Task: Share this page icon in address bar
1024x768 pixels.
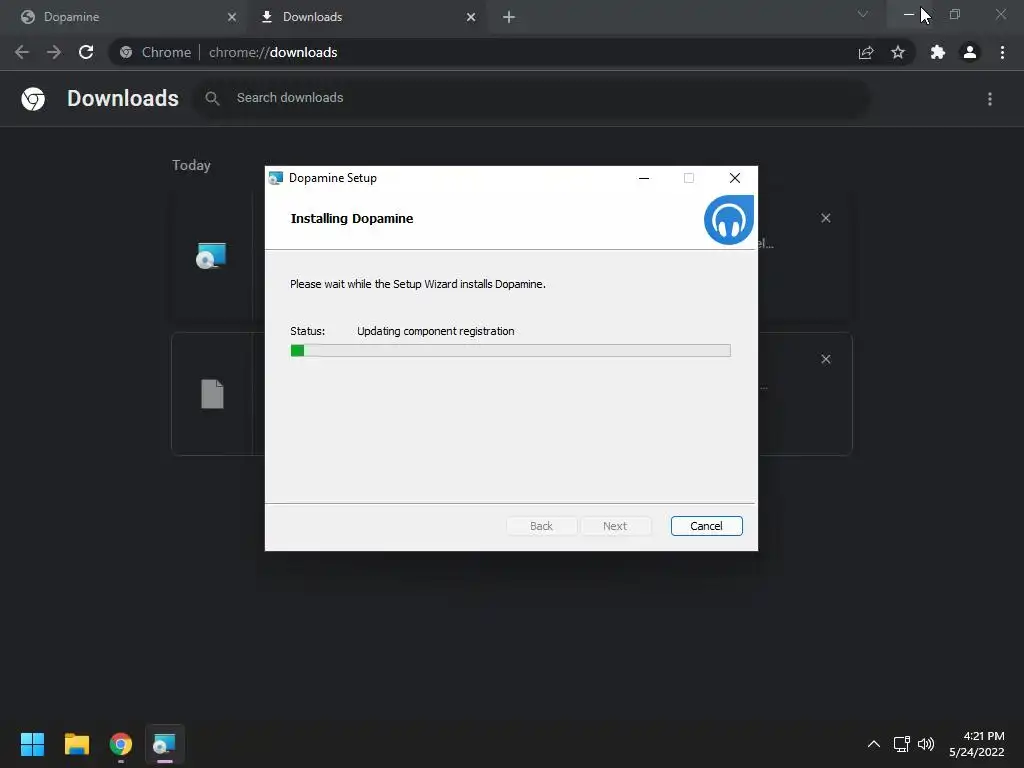Action: pos(866,52)
